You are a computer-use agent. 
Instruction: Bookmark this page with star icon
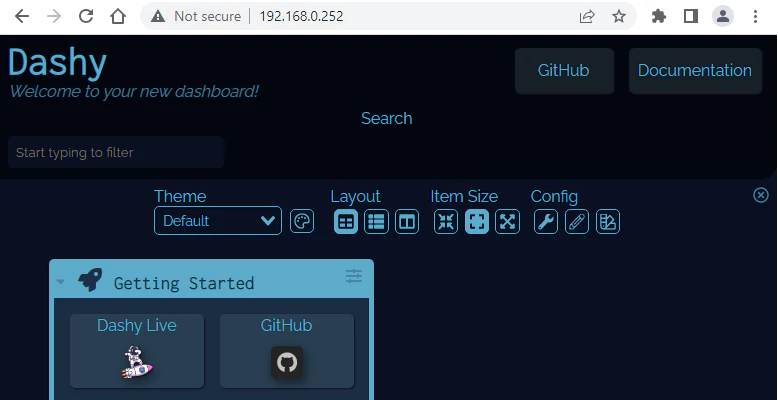pos(619,16)
